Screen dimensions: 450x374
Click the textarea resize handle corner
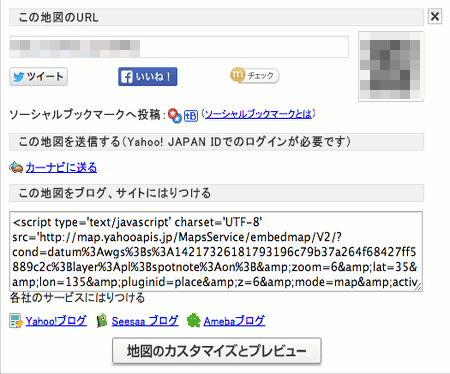tap(419, 287)
